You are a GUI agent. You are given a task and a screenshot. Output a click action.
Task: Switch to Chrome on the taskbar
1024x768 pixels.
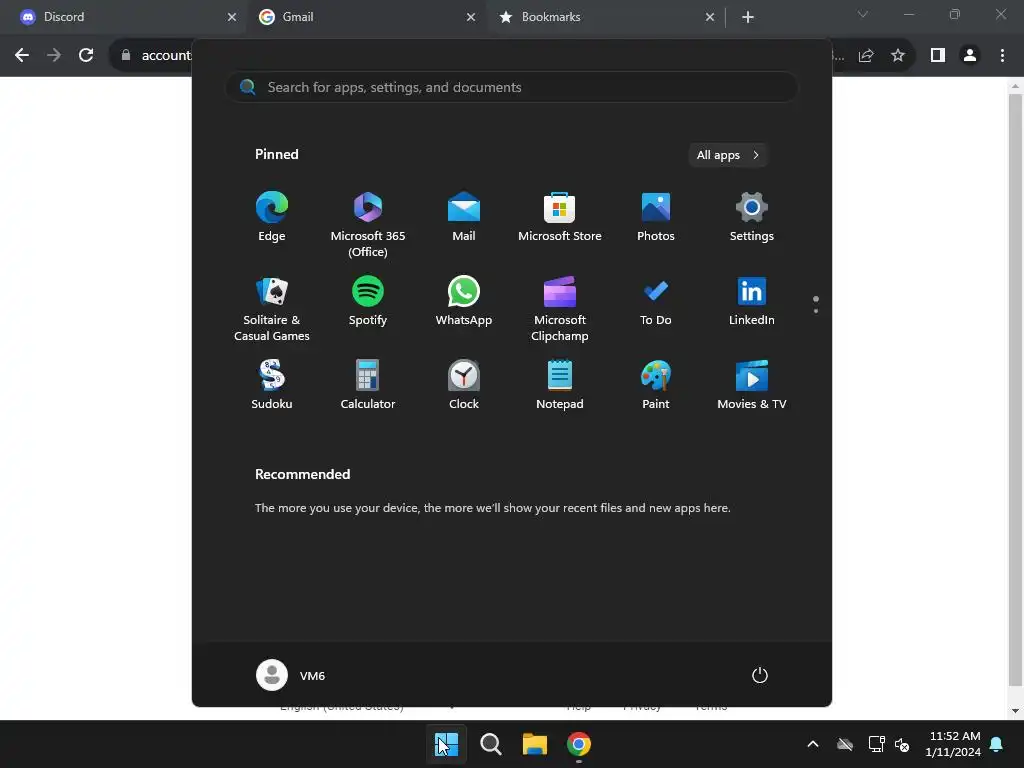(579, 744)
